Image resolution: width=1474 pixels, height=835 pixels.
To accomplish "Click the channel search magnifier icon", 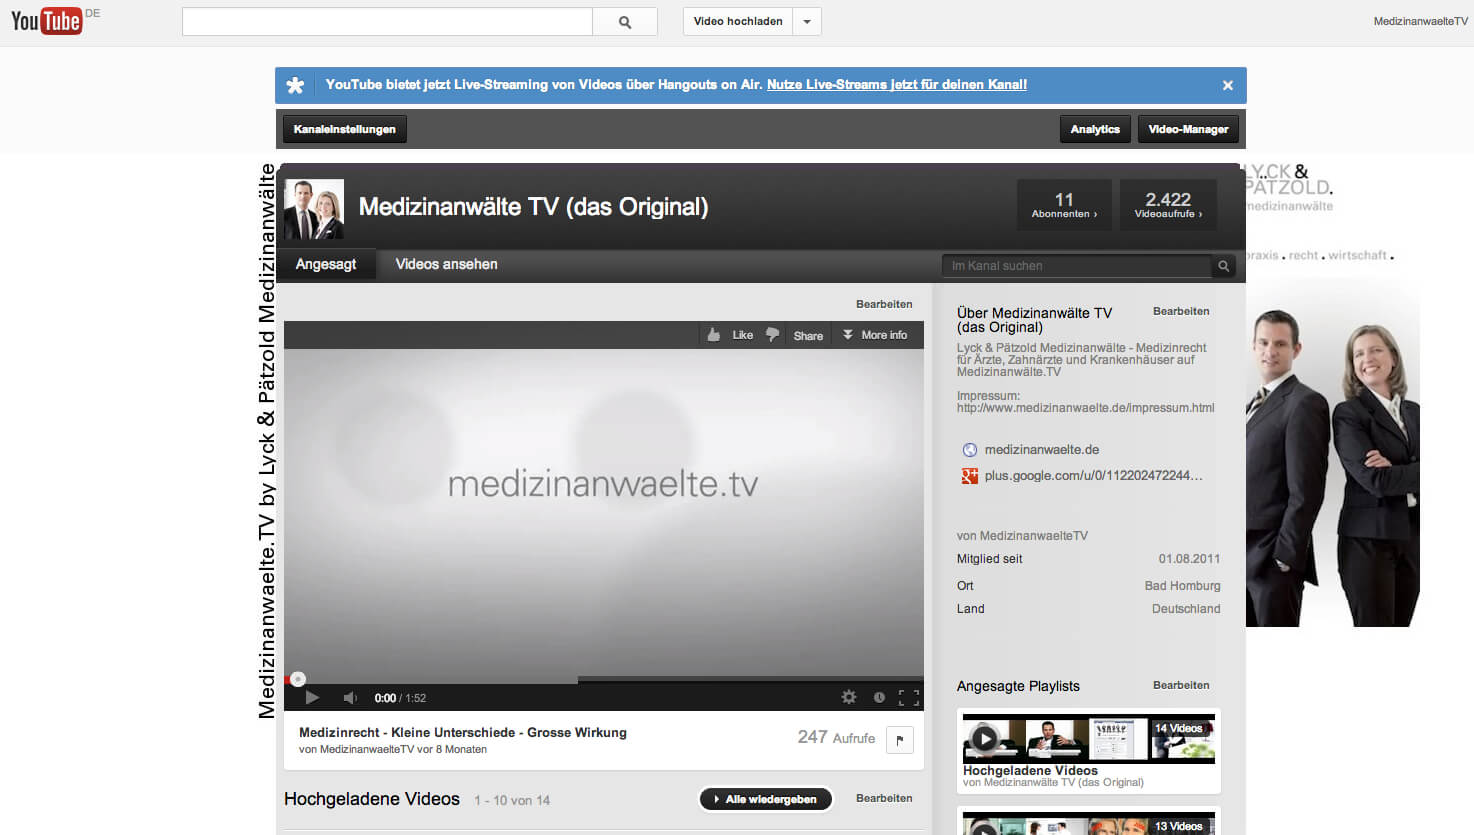I will pyautogui.click(x=1223, y=266).
